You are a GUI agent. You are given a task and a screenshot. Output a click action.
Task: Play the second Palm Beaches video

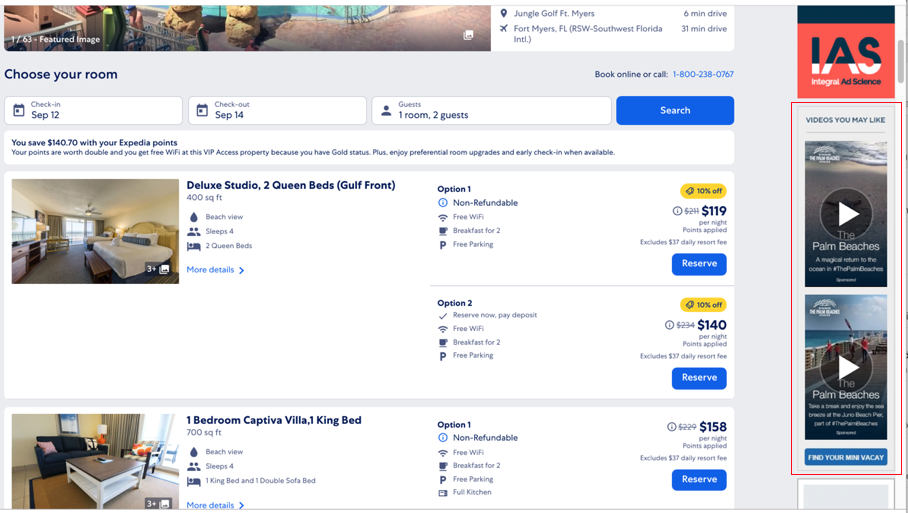(846, 368)
